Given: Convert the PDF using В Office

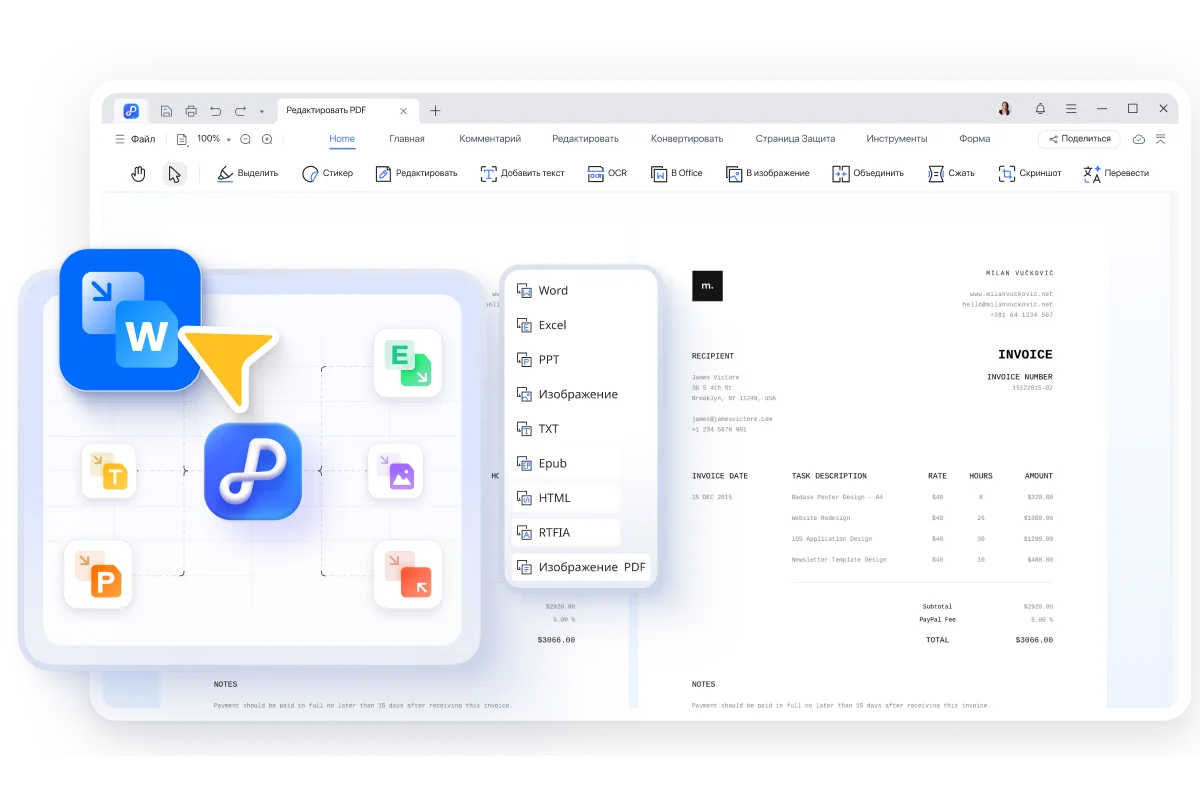Looking at the screenshot, I should [x=676, y=172].
